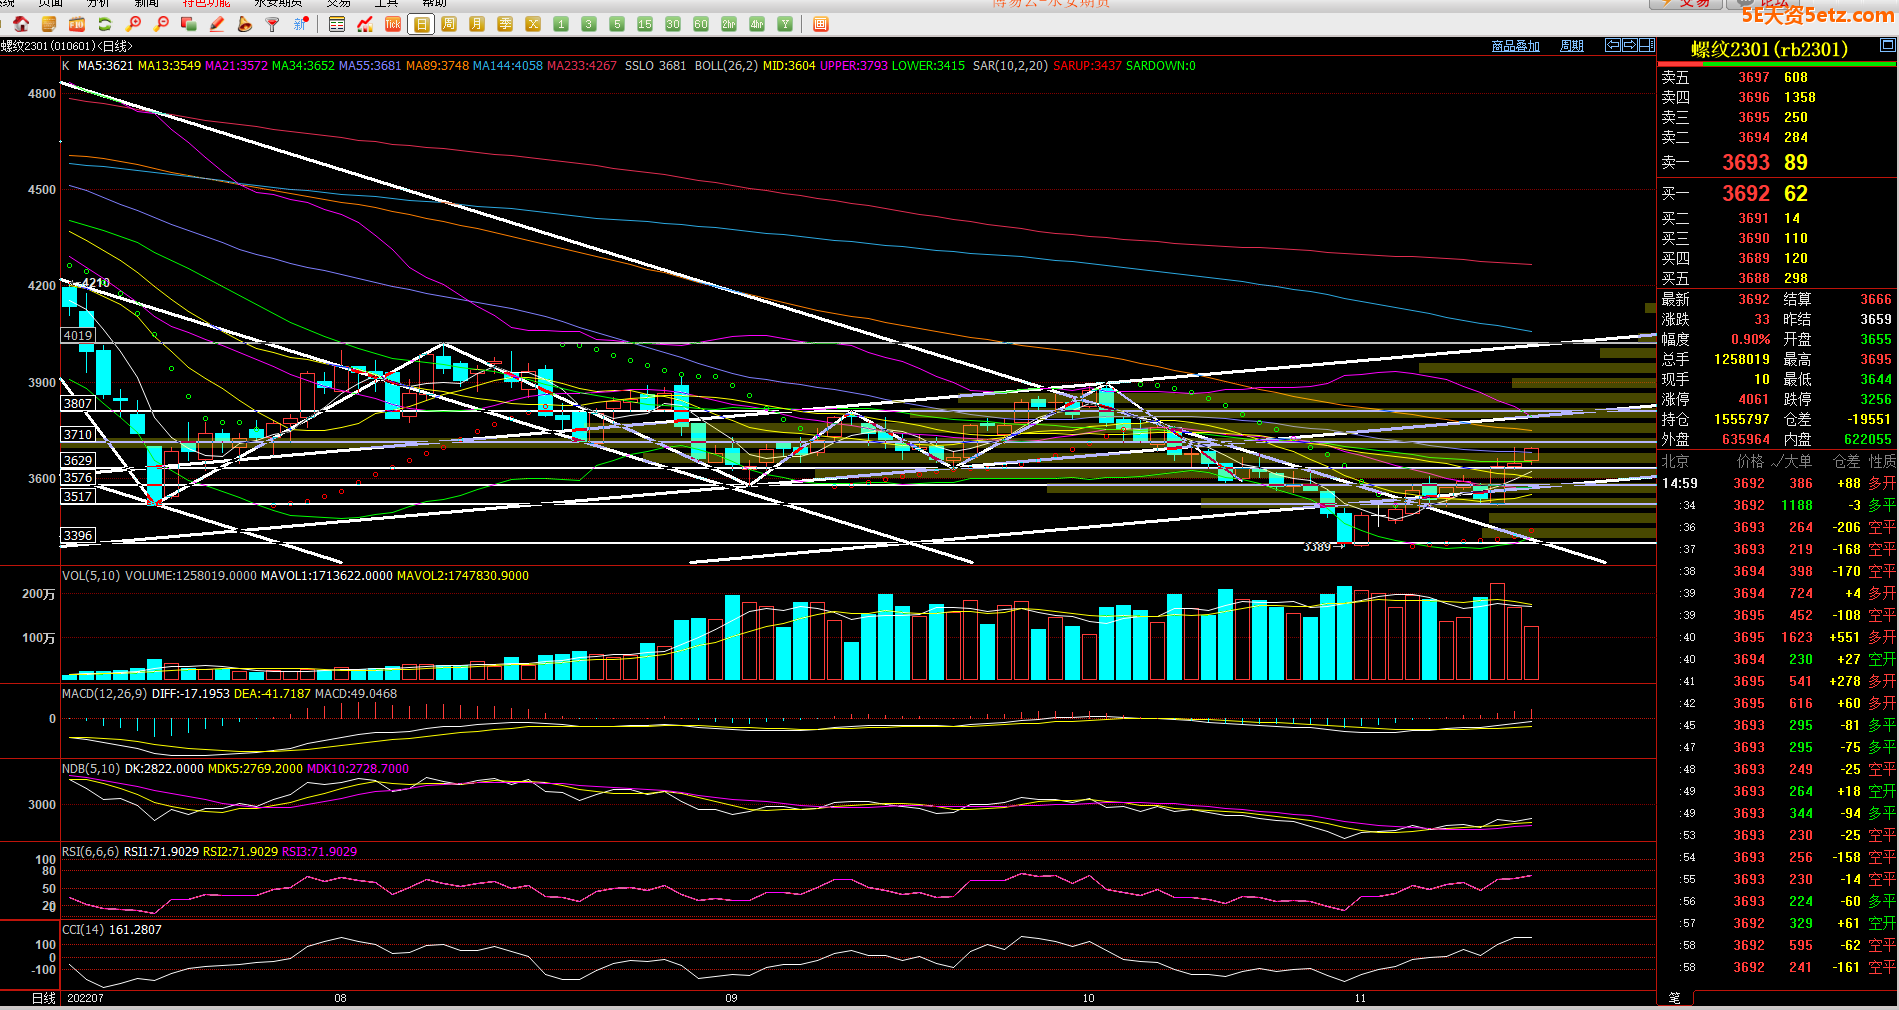This screenshot has height=1010, width=1899.
Task: Open the 周期 period dropdown link
Action: coord(1571,46)
